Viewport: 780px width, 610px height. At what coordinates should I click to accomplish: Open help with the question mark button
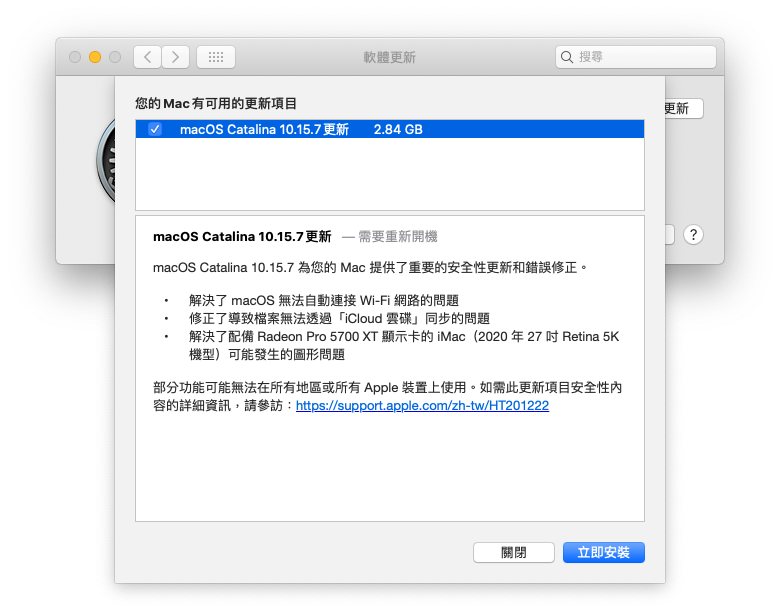coord(693,235)
